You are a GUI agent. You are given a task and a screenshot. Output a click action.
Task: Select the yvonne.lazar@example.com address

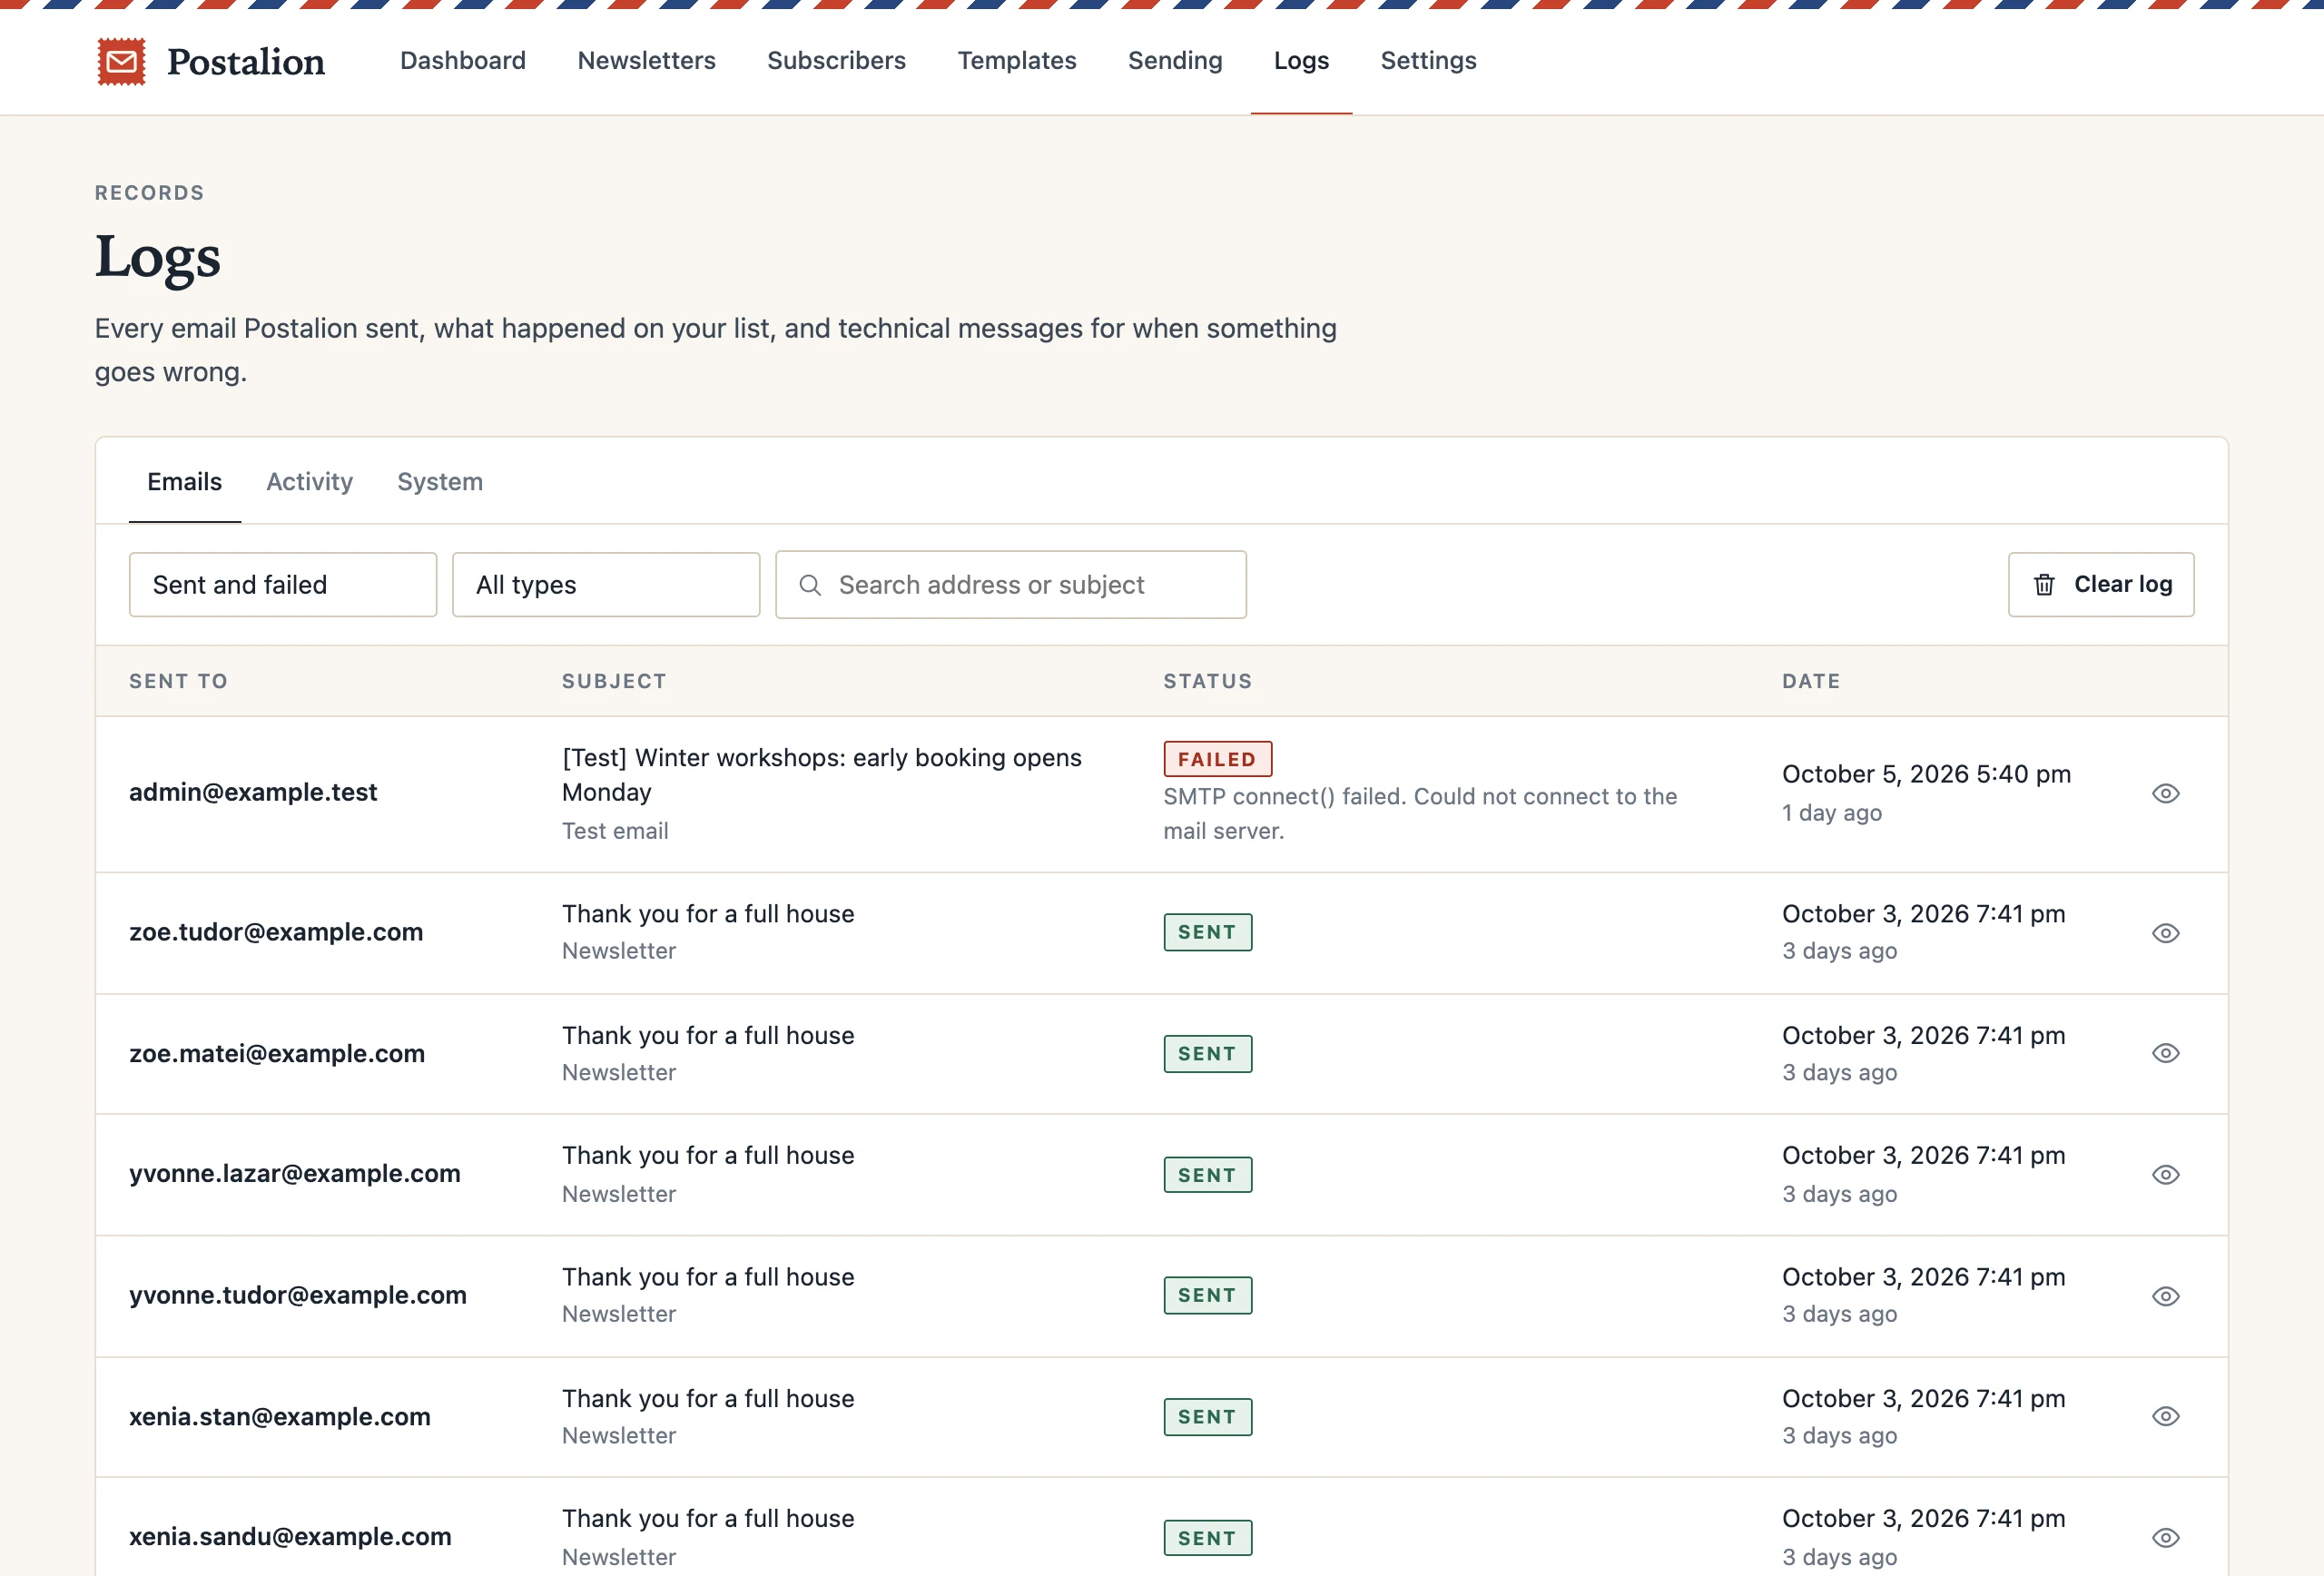click(x=295, y=1173)
